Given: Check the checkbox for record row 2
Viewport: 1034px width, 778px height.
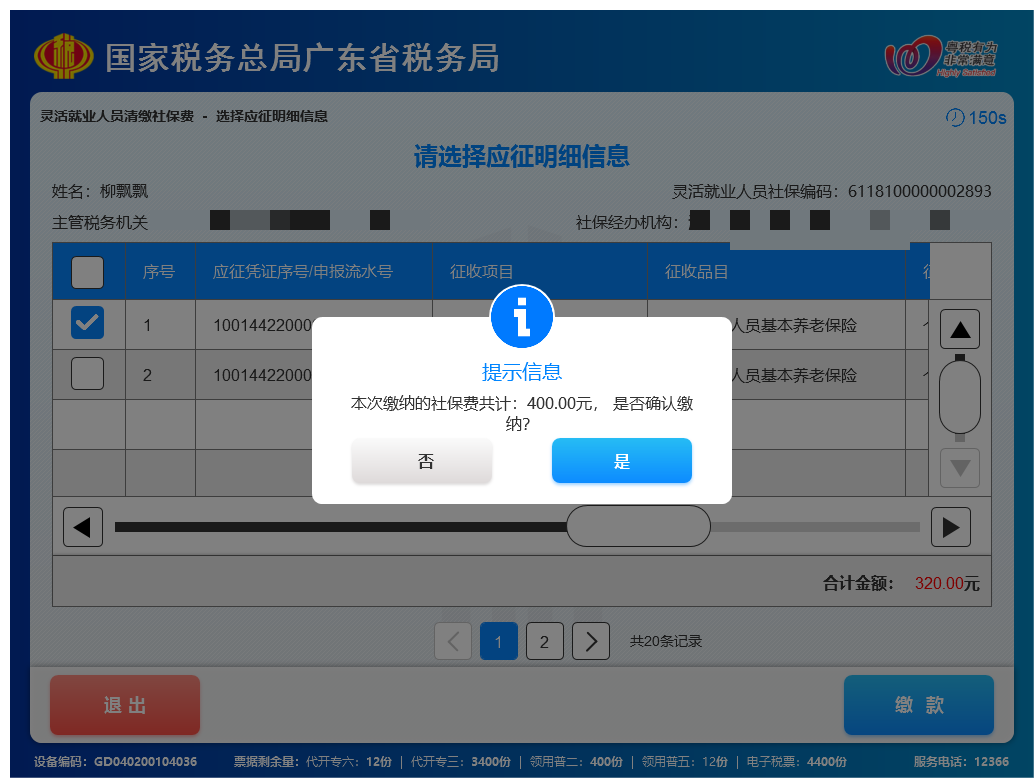Looking at the screenshot, I should (x=88, y=374).
